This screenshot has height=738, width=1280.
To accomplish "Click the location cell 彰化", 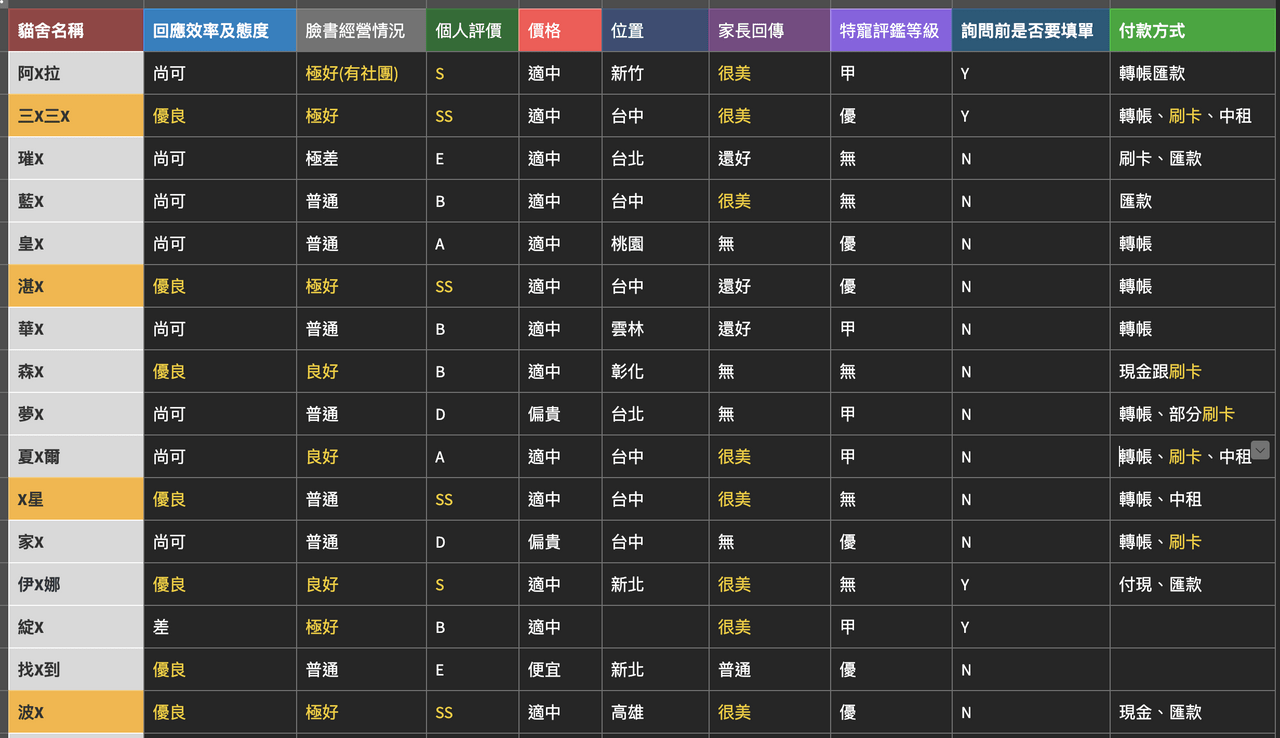I will click(655, 372).
